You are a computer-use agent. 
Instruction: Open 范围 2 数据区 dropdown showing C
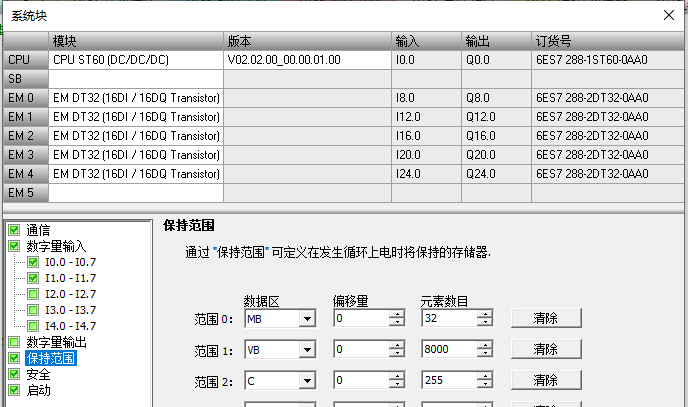tap(306, 381)
